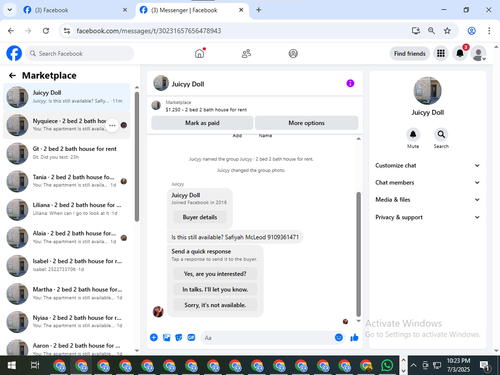Attach a file using the photo icon

(166, 337)
